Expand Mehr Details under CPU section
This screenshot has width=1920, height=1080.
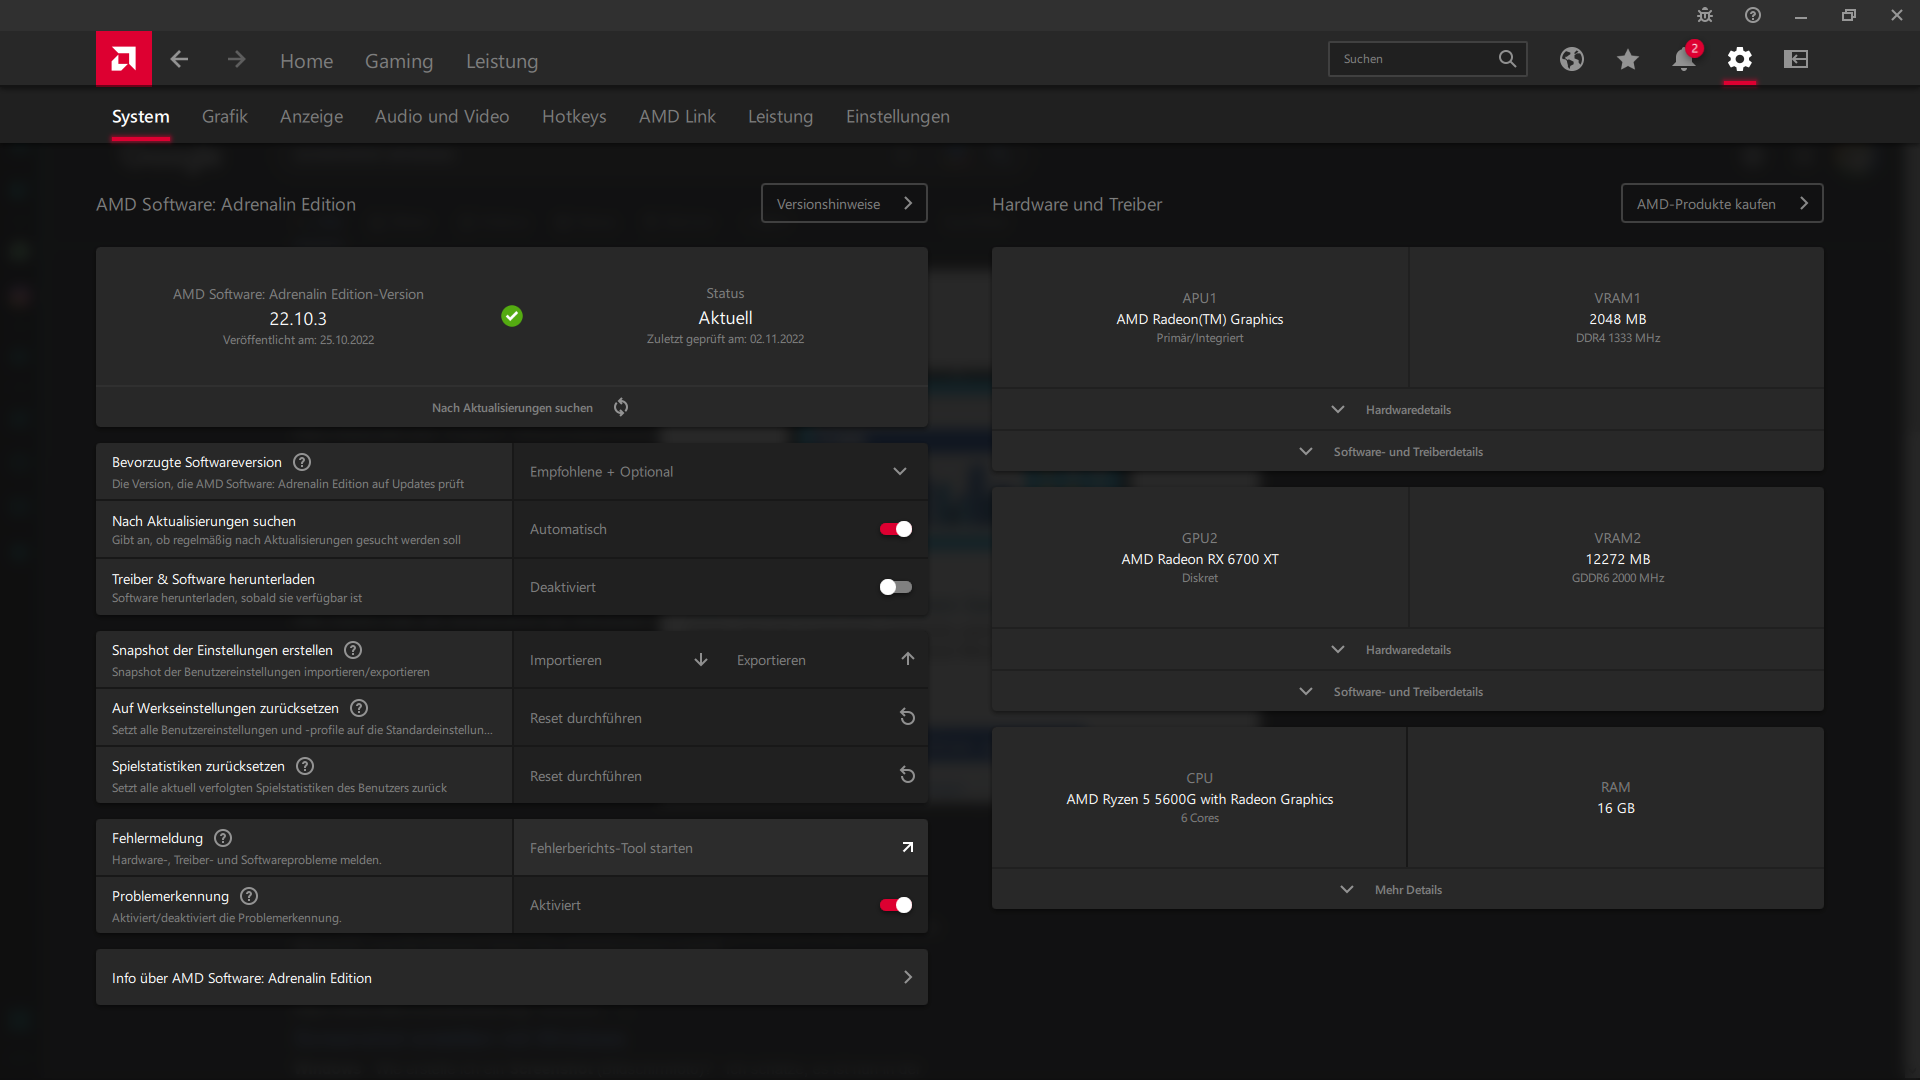1407,890
